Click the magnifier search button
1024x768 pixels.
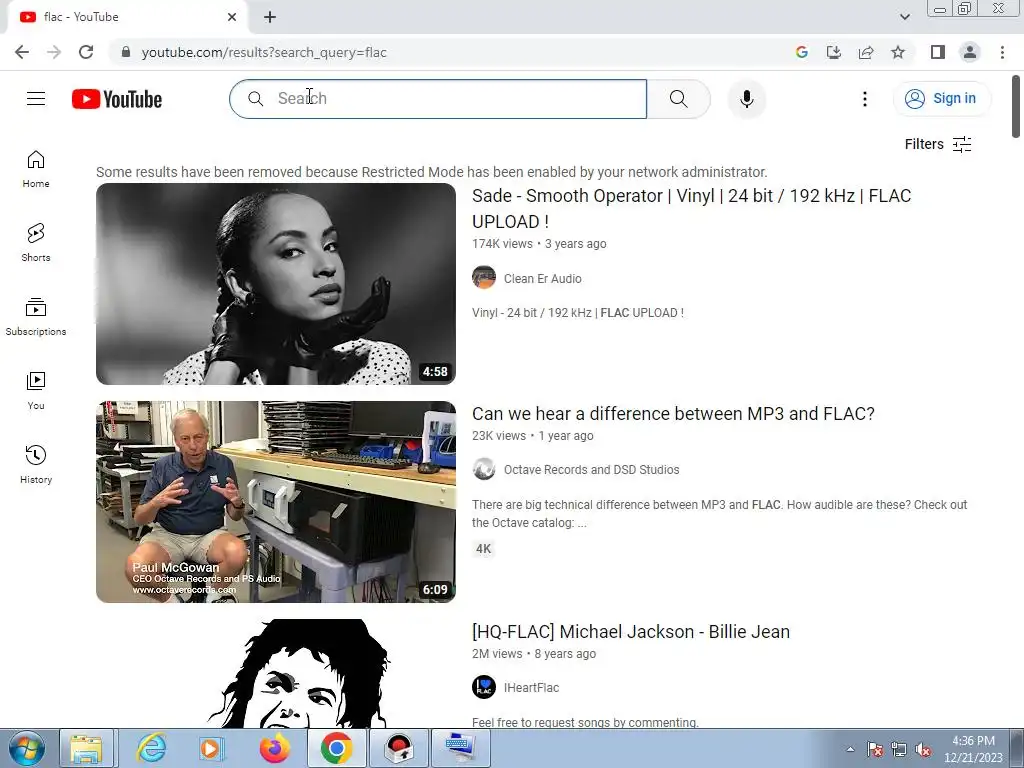(679, 99)
